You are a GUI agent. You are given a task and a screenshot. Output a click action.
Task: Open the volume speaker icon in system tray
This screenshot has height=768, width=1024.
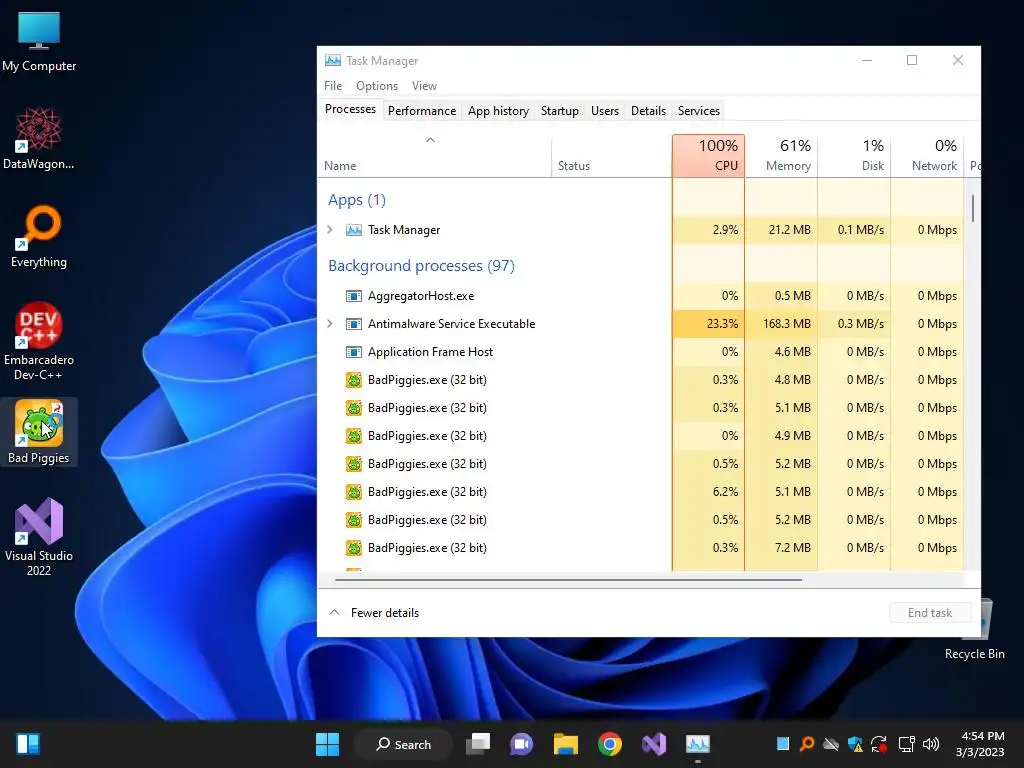tap(931, 744)
